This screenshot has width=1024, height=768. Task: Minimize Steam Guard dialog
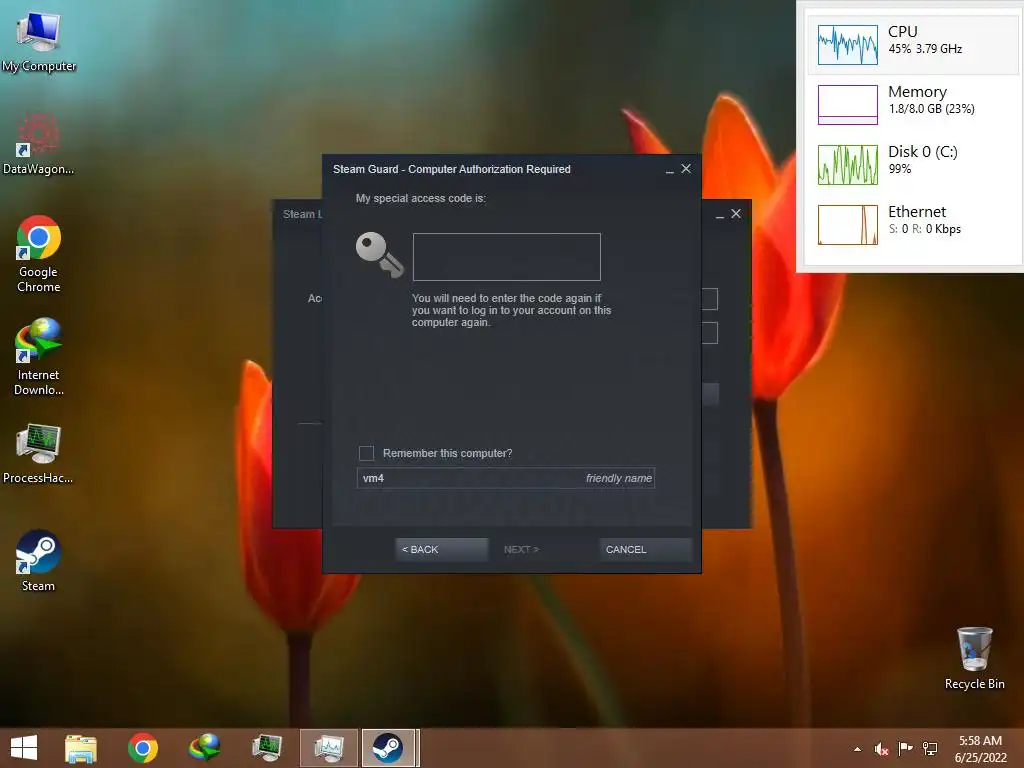click(669, 170)
